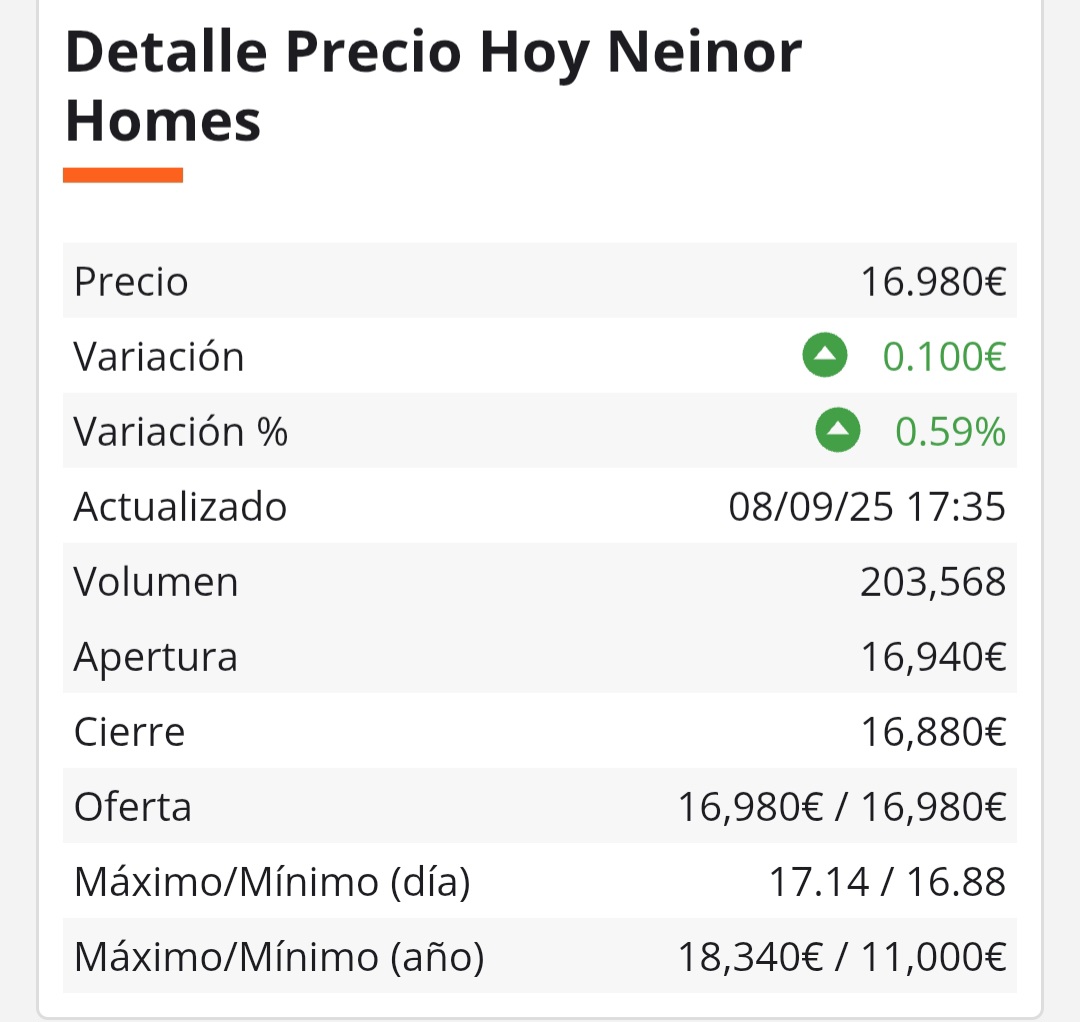Screen dimensions: 1080x1022
Task: Select the Máximo/Mínimo (año) label
Action: [x=279, y=957]
